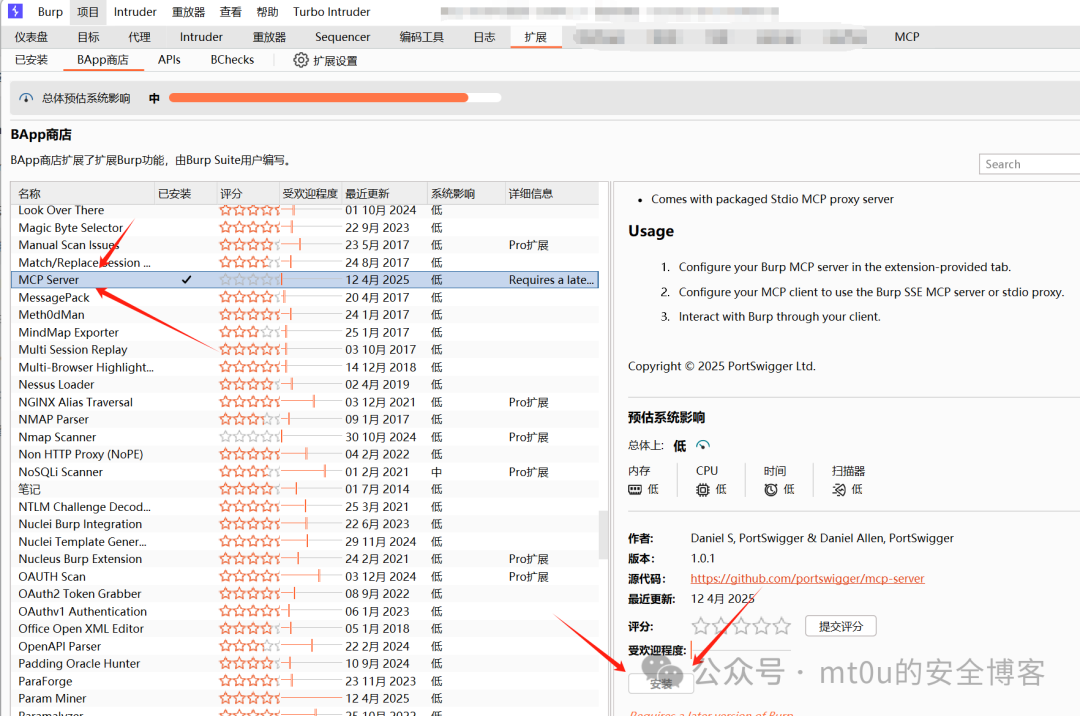The image size is (1080, 716).
Task: Open the Burp menu
Action: coord(50,12)
